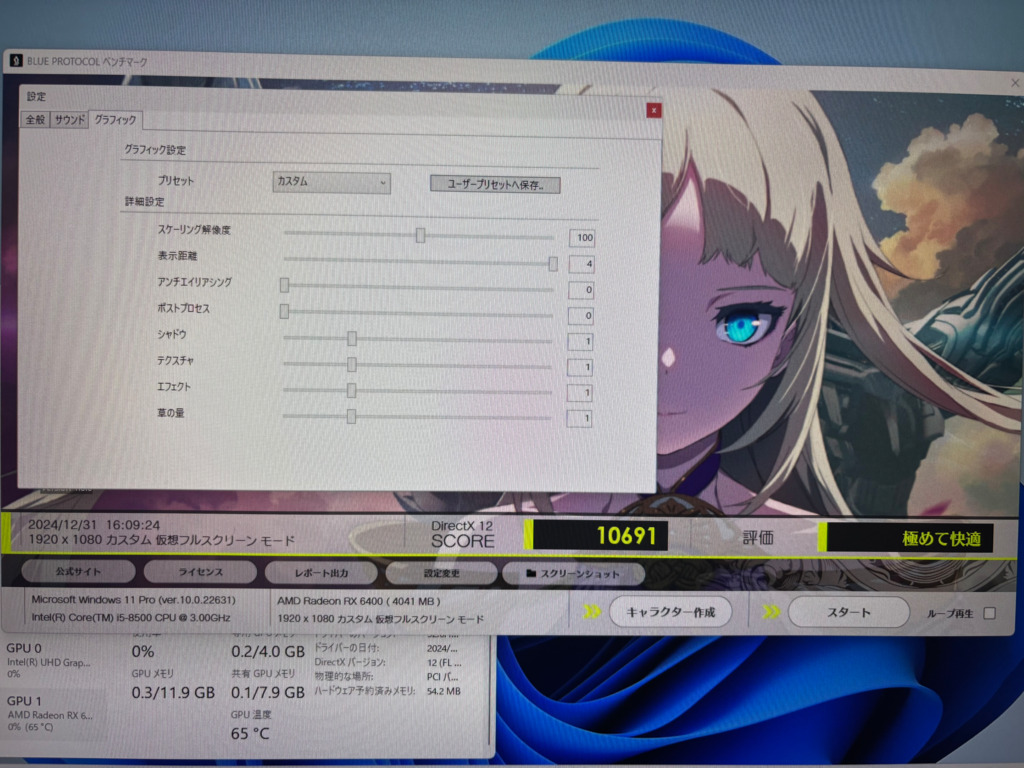Open the 公式サイト link button
The width and height of the screenshot is (1024, 768).
pyautogui.click(x=78, y=571)
